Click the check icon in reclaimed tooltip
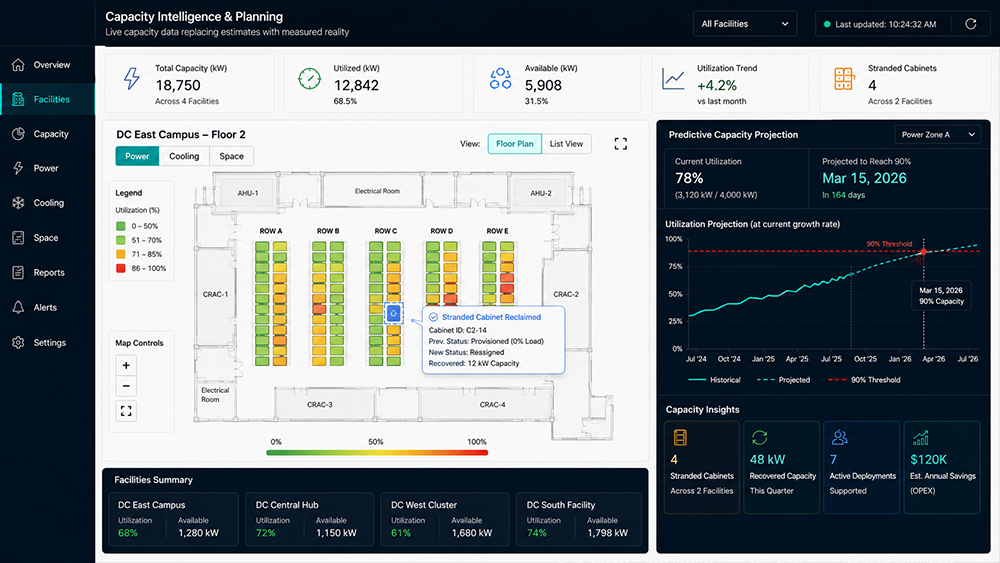 (433, 317)
